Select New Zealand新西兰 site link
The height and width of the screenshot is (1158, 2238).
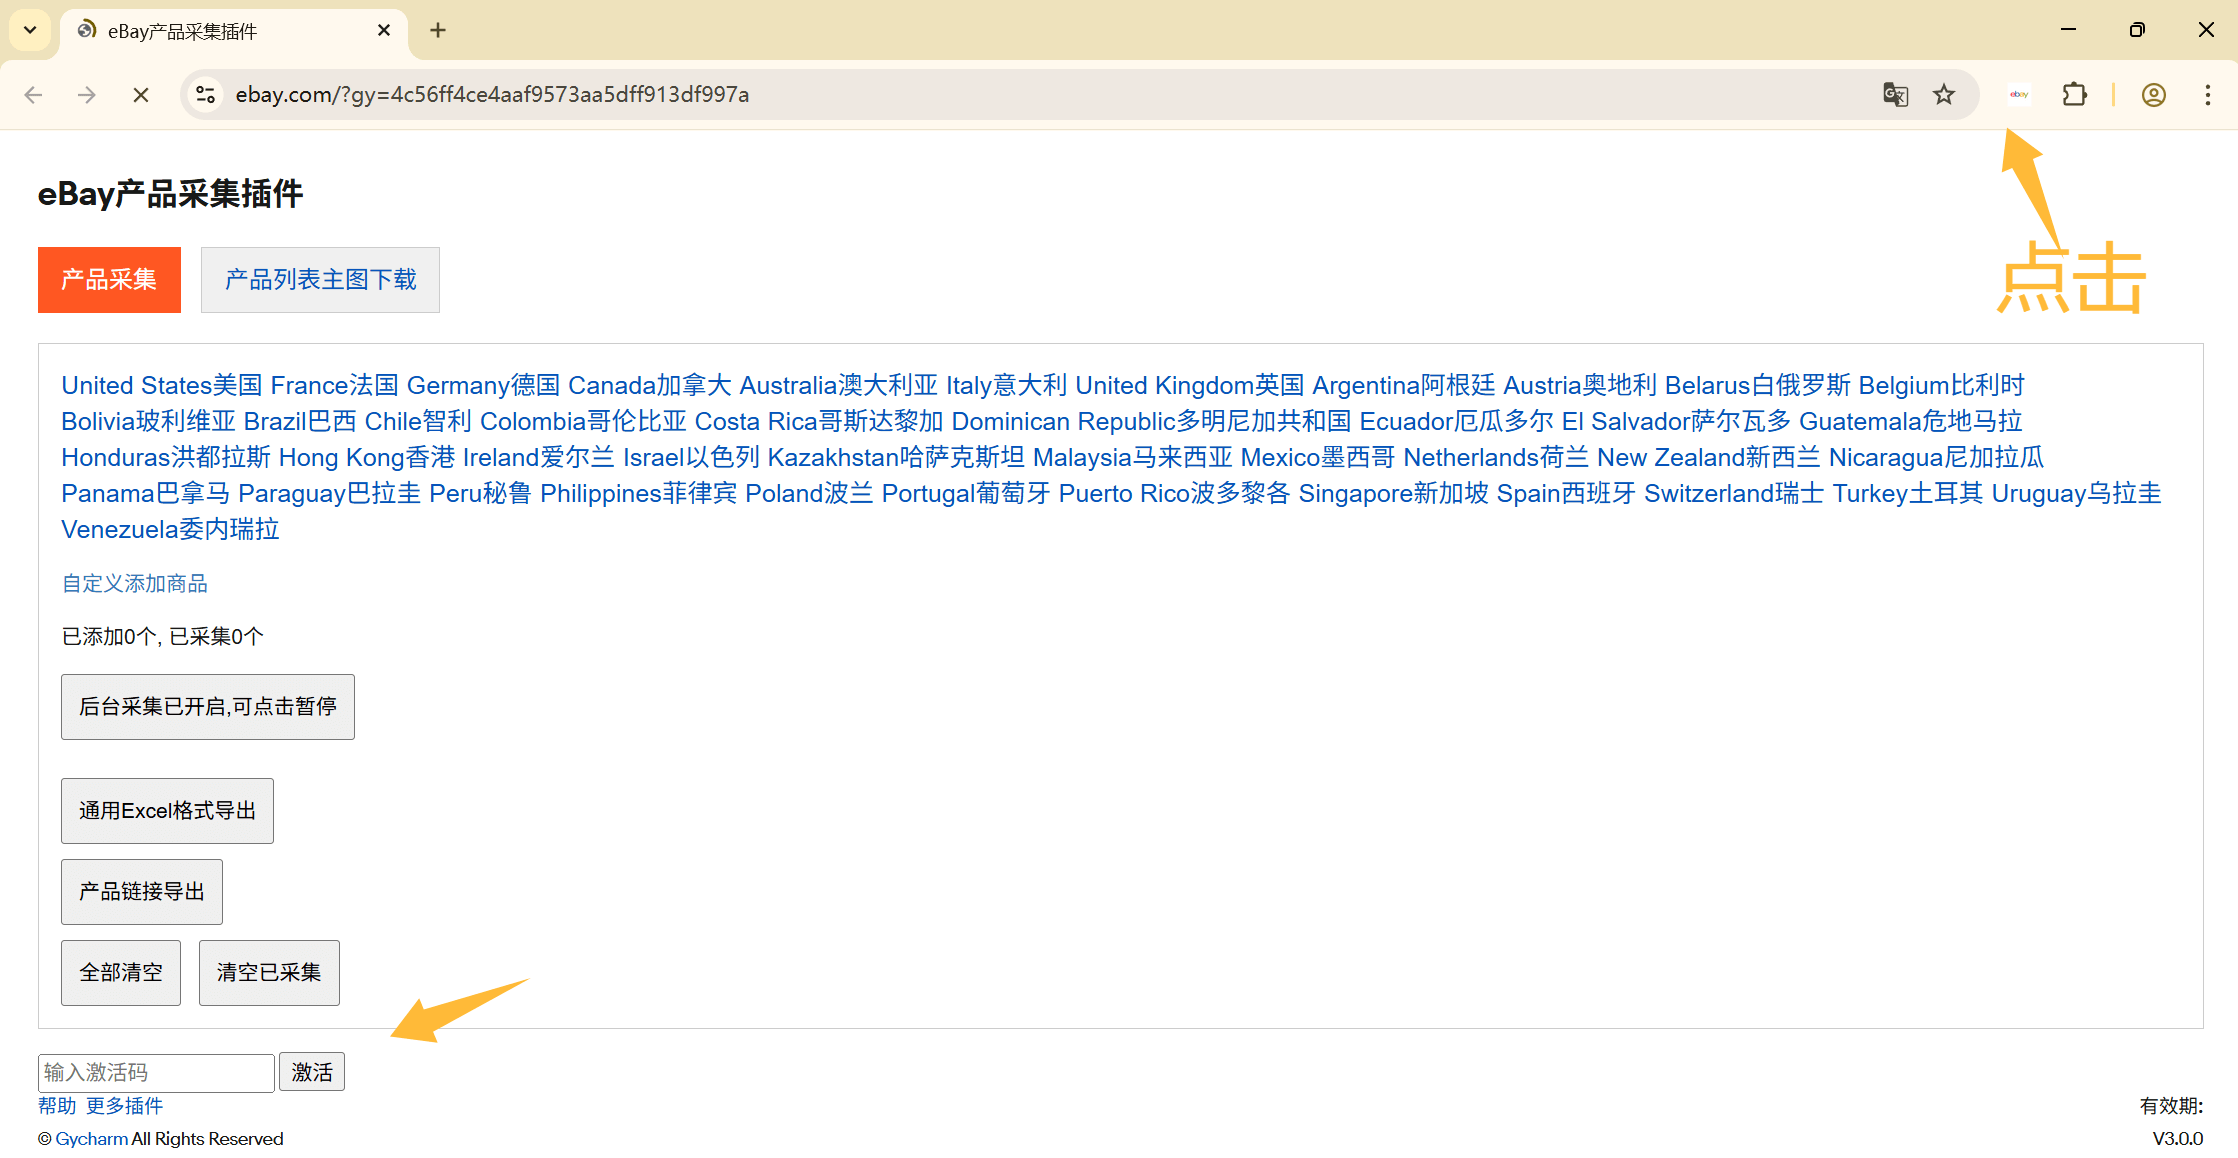1709,458
